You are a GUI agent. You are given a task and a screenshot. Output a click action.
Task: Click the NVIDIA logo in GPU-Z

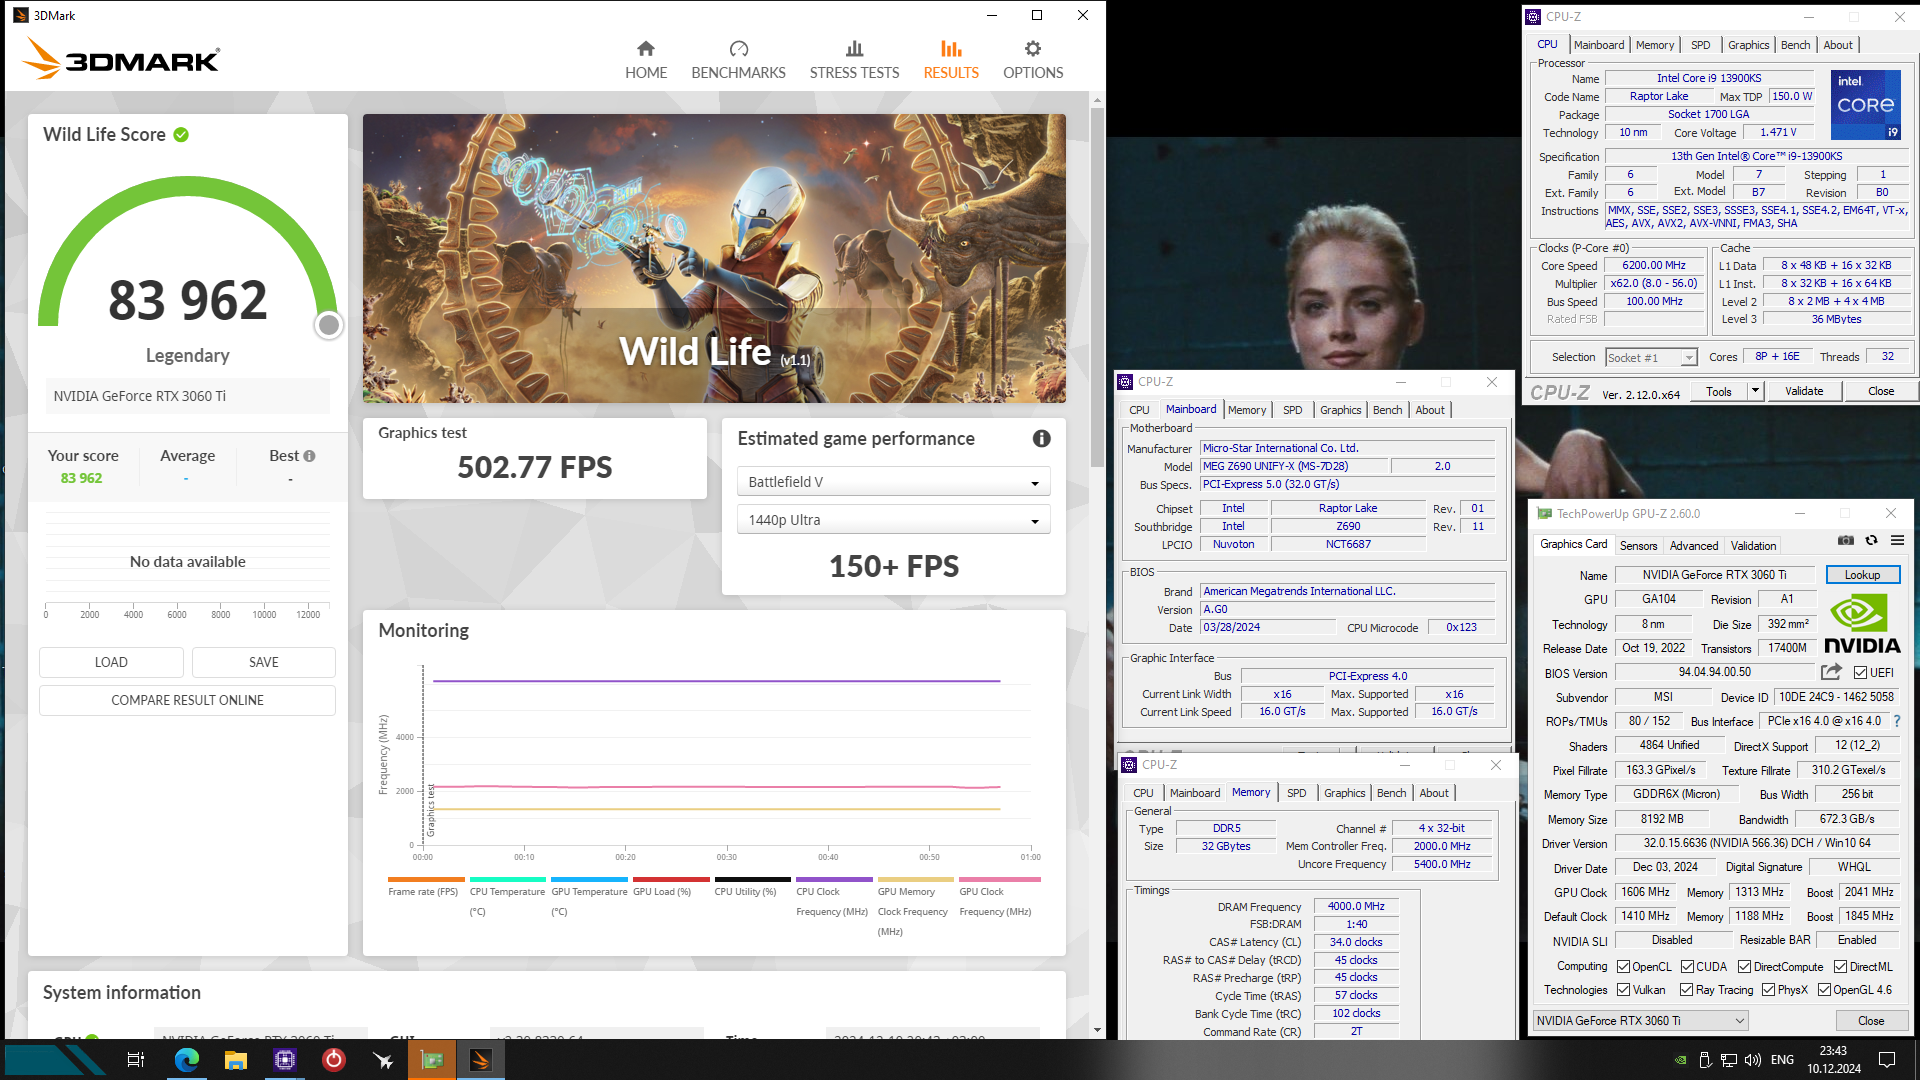[1862, 625]
